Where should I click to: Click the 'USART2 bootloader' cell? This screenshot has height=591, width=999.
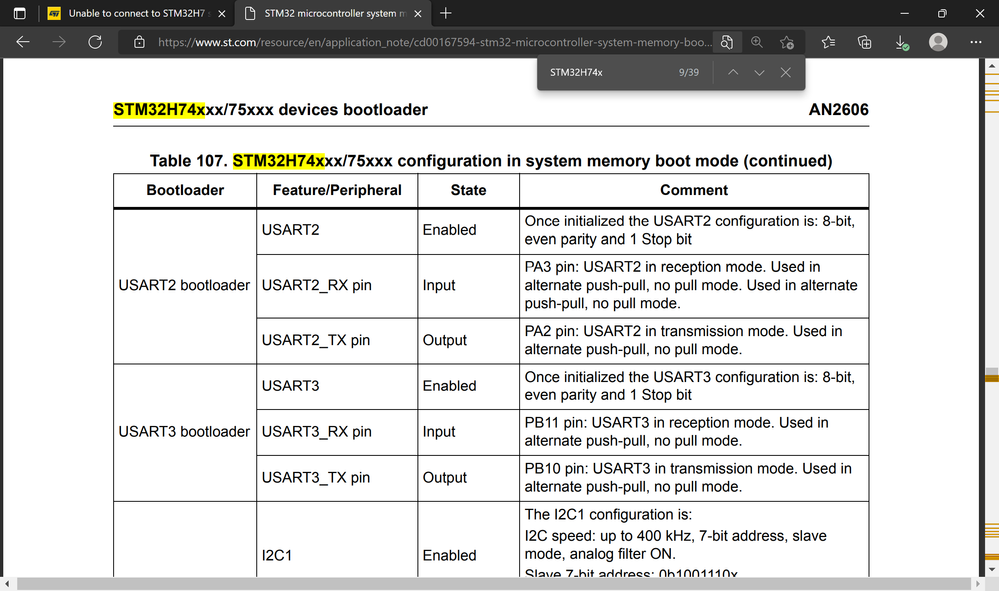(184, 285)
